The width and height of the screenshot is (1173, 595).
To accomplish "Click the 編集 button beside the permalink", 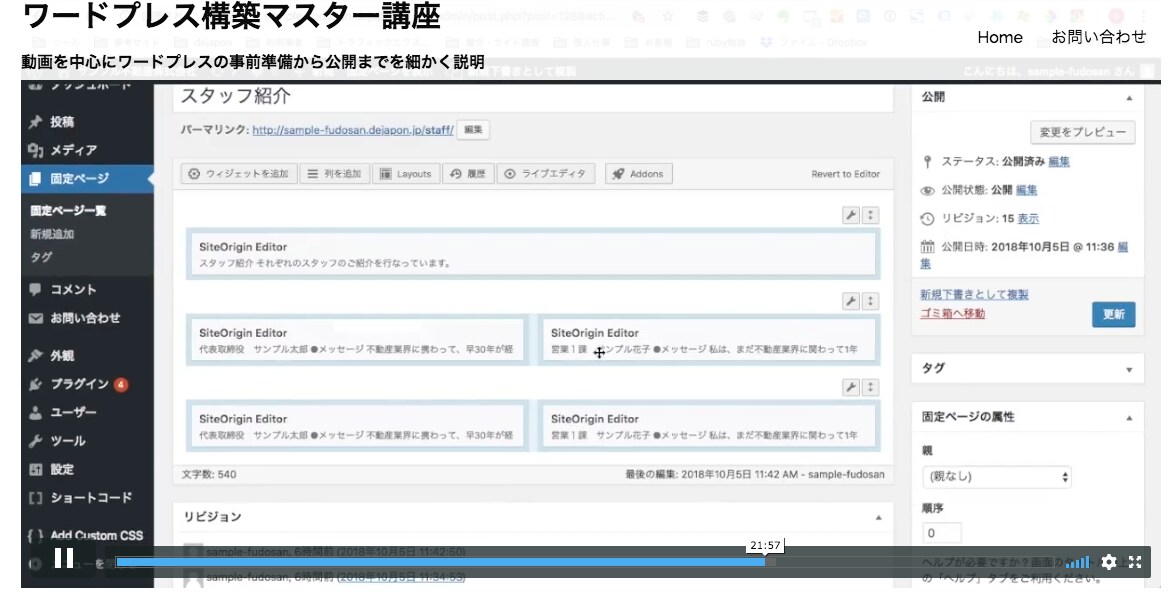I will tap(473, 129).
